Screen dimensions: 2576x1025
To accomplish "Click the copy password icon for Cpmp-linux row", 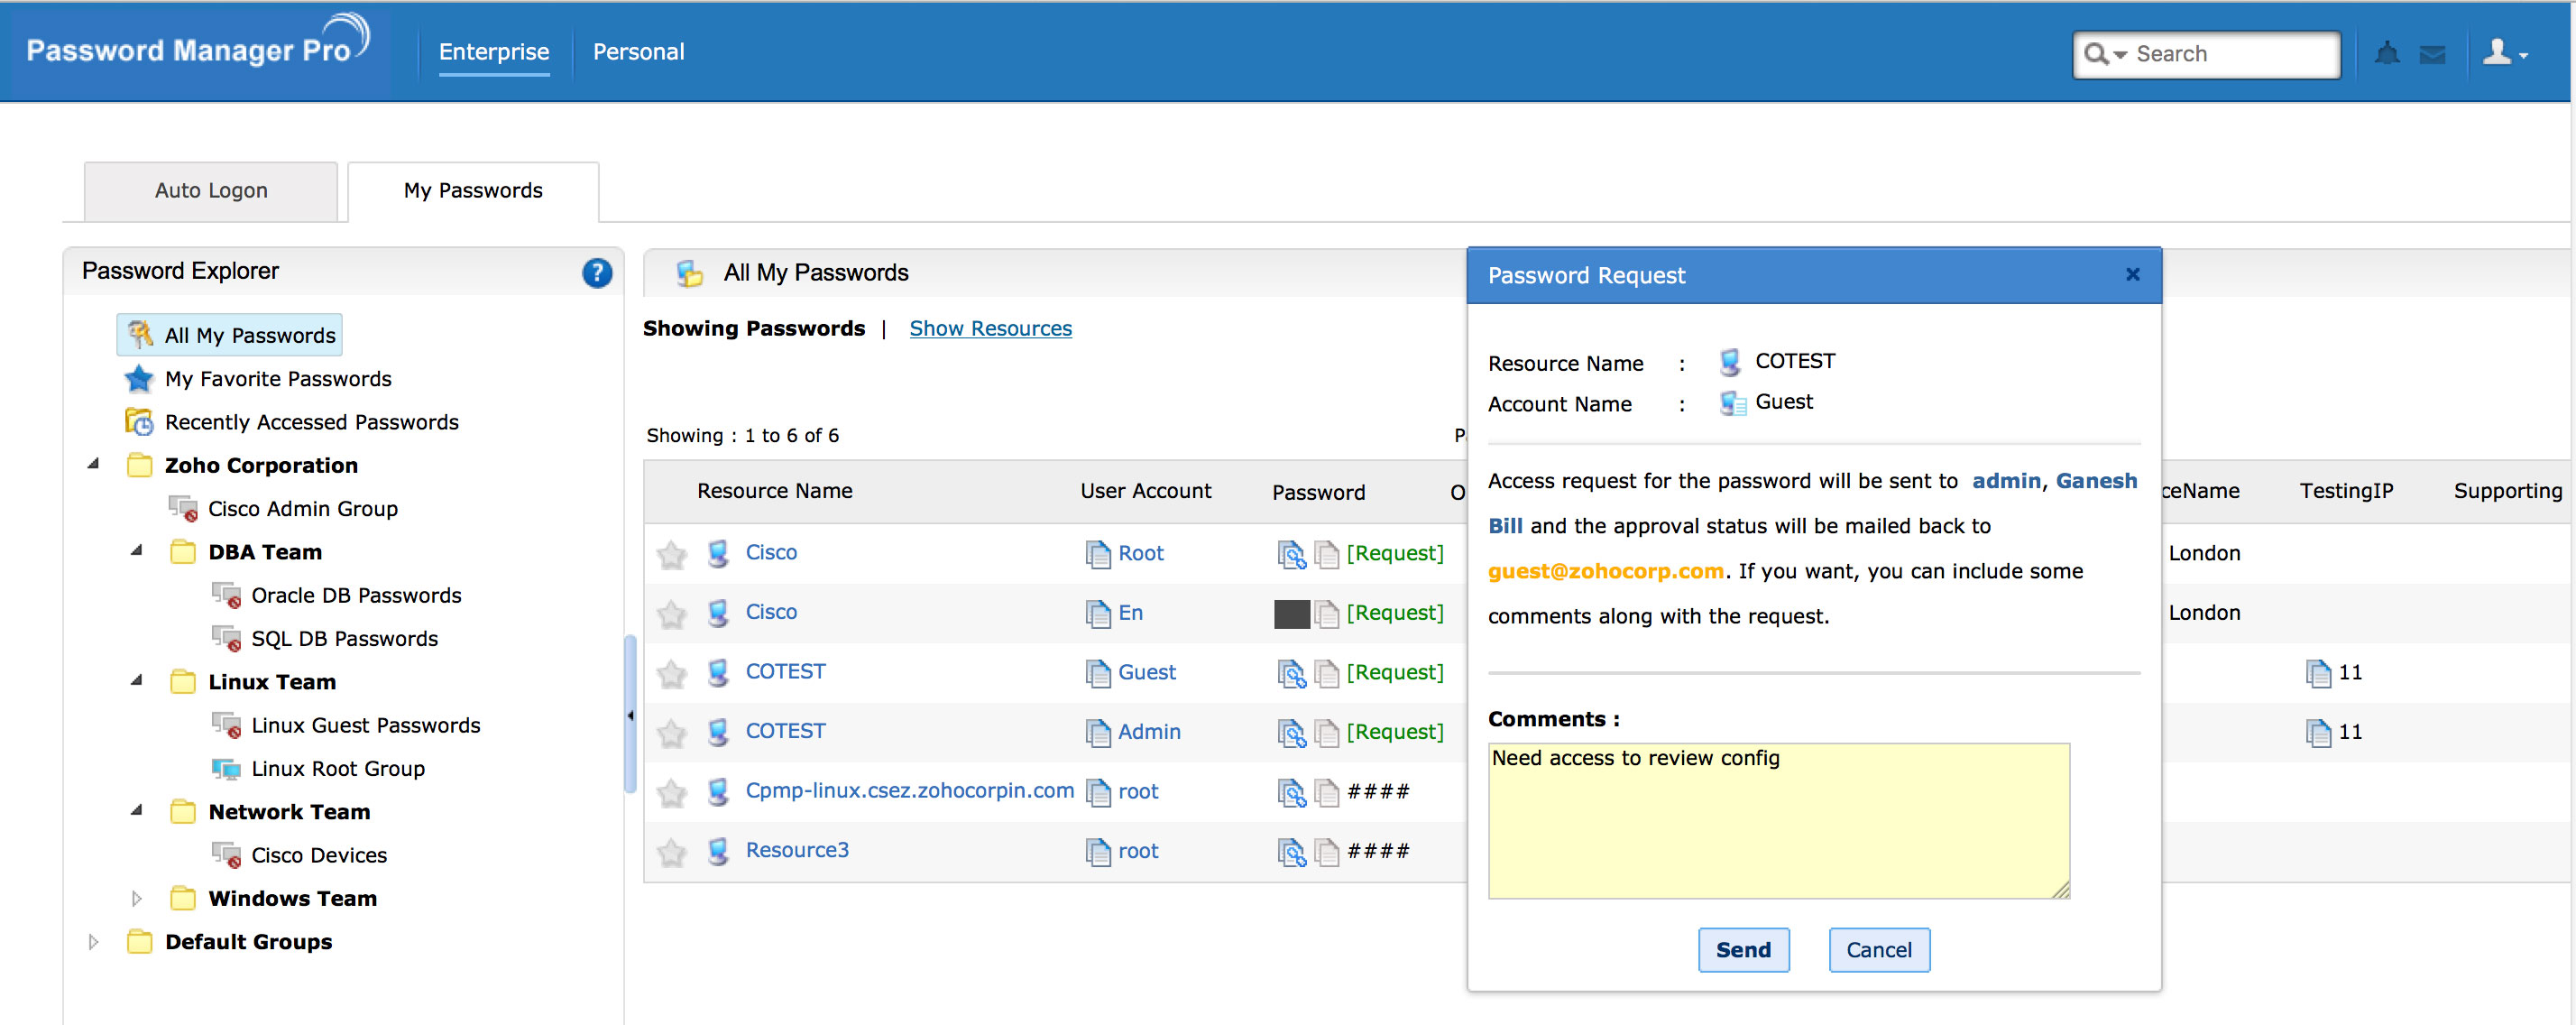I will coord(1327,792).
